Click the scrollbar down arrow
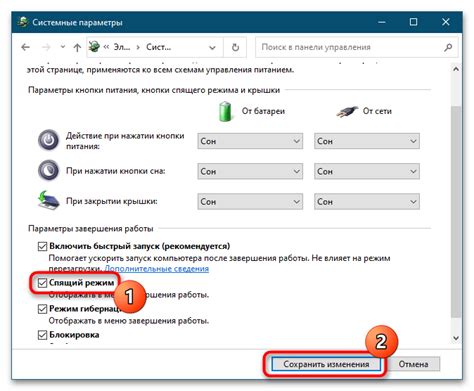Viewport: 474px width, 391px height. coord(456,338)
